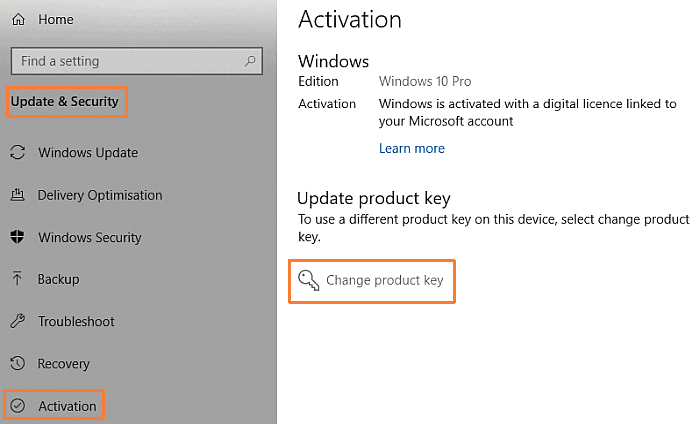Screen dimensions: 700x424
Task: Focus the Find a setting box
Action: coord(137,61)
